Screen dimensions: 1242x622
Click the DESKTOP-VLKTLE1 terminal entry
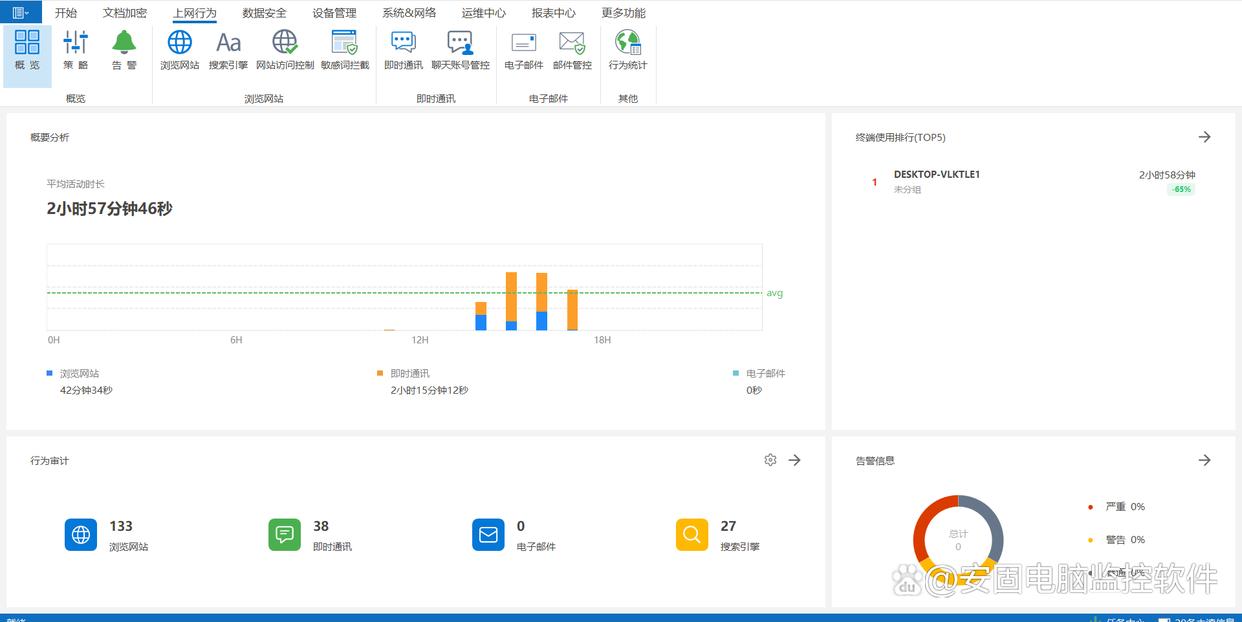click(x=936, y=174)
